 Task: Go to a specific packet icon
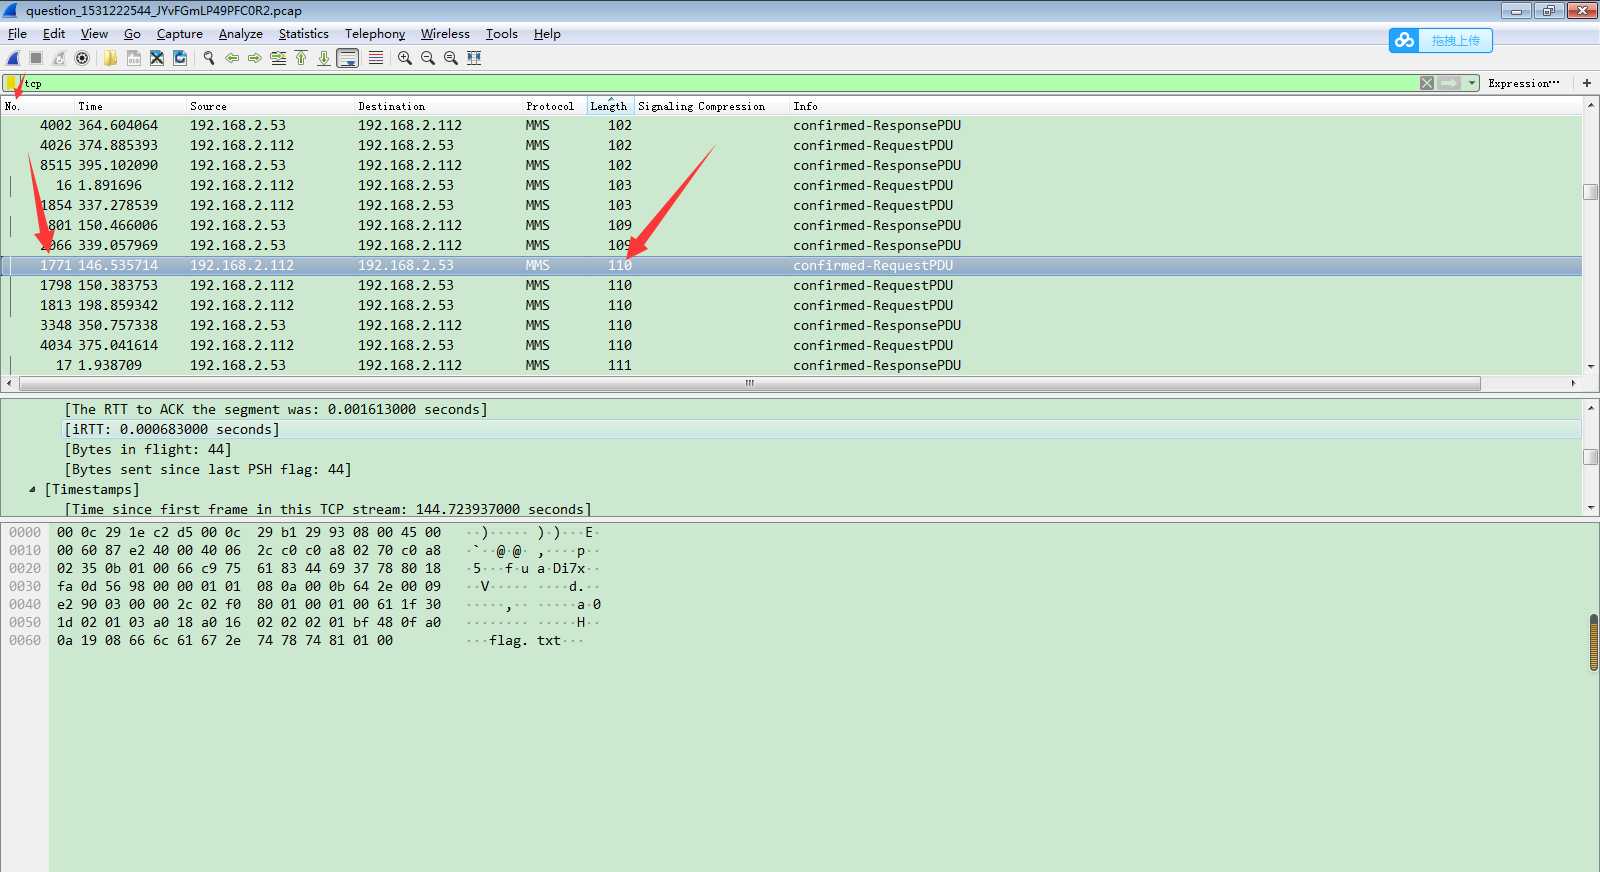(x=278, y=58)
